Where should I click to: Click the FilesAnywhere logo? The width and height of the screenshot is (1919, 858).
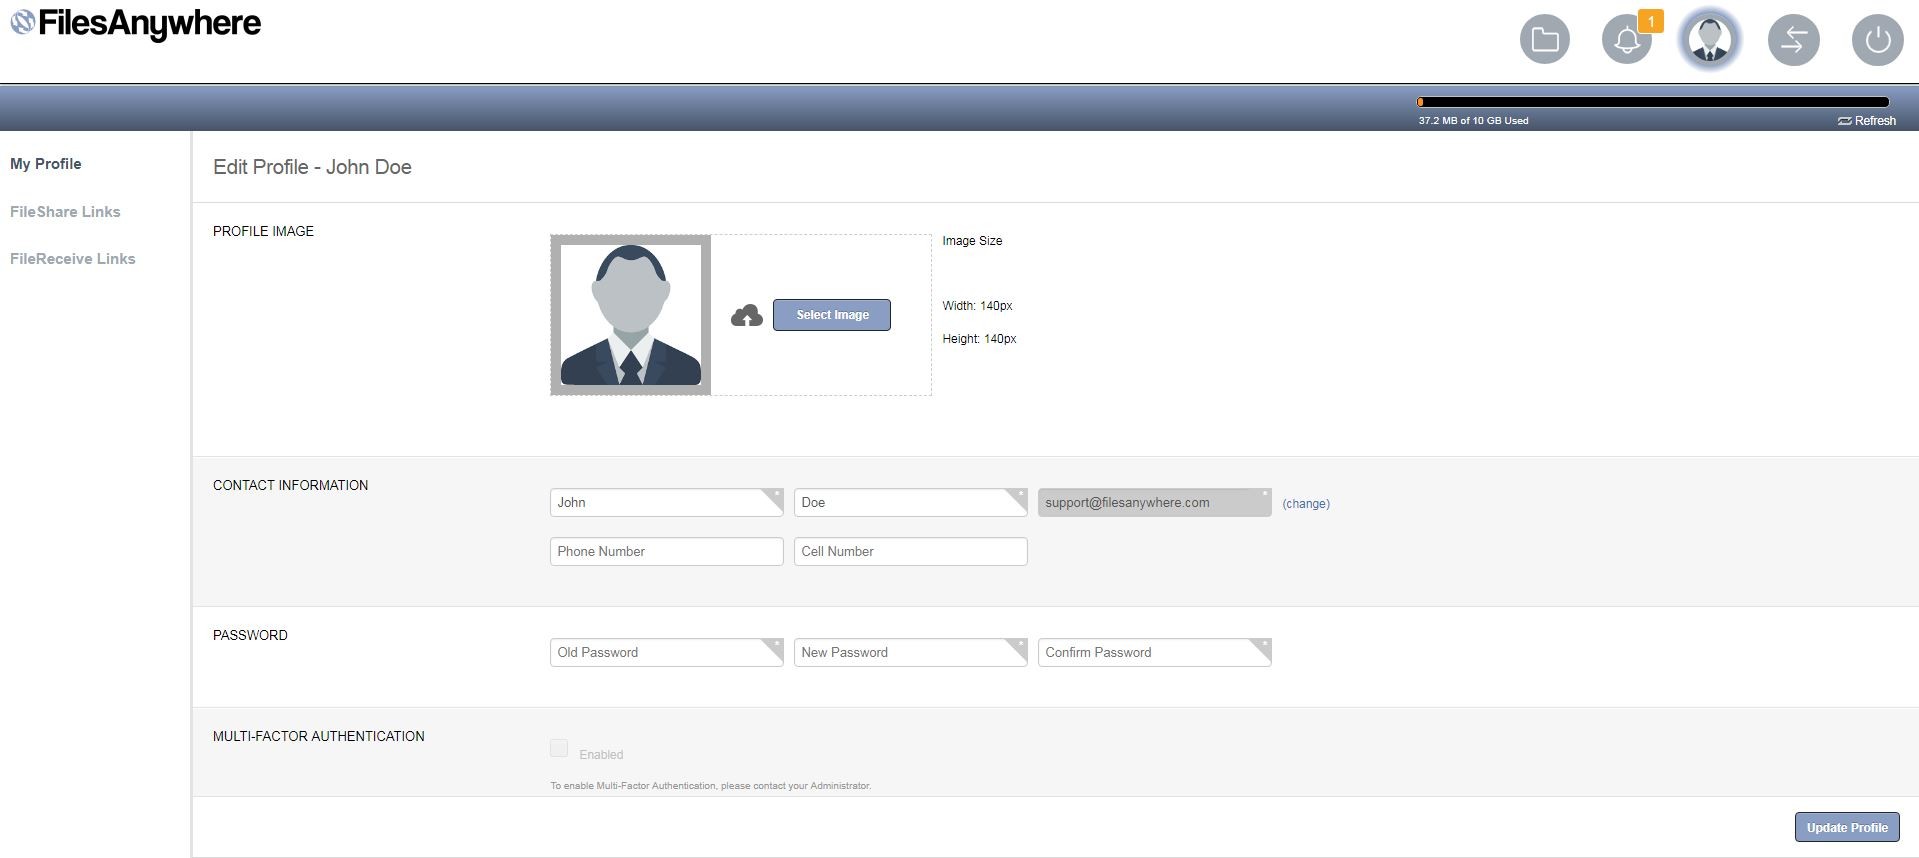point(136,23)
